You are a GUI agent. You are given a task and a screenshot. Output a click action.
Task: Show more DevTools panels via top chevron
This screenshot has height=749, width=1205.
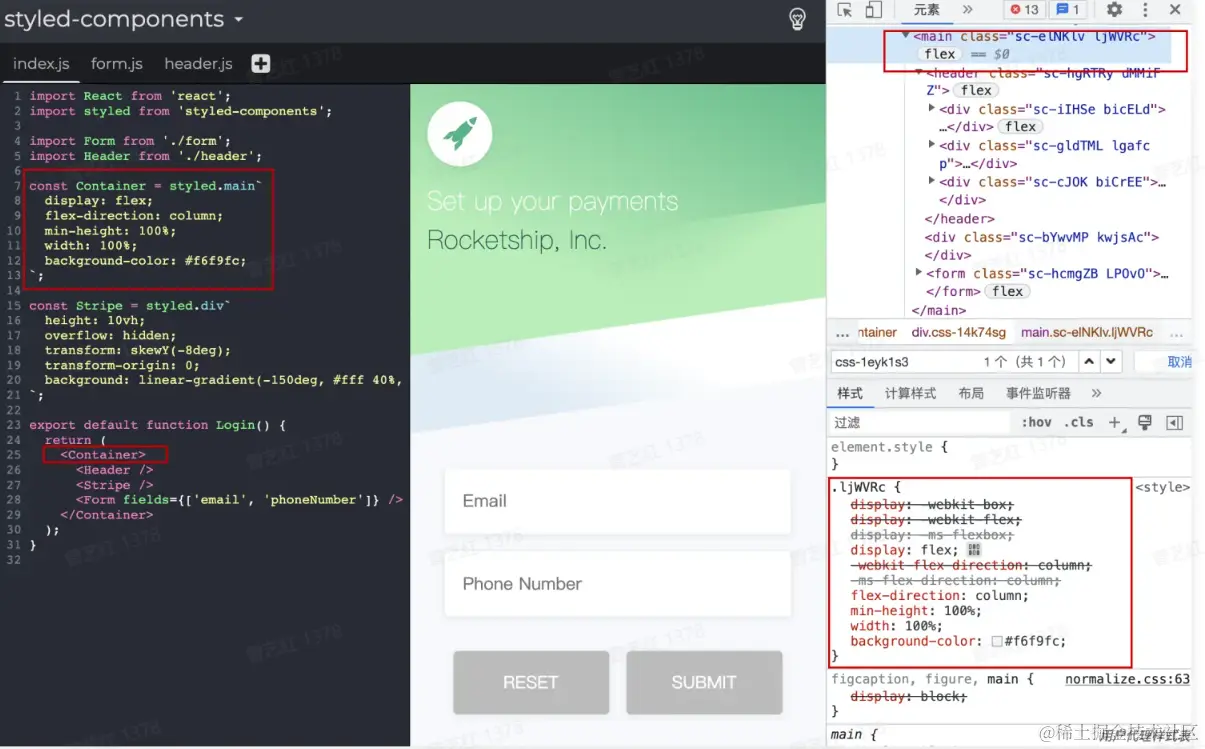pos(968,10)
